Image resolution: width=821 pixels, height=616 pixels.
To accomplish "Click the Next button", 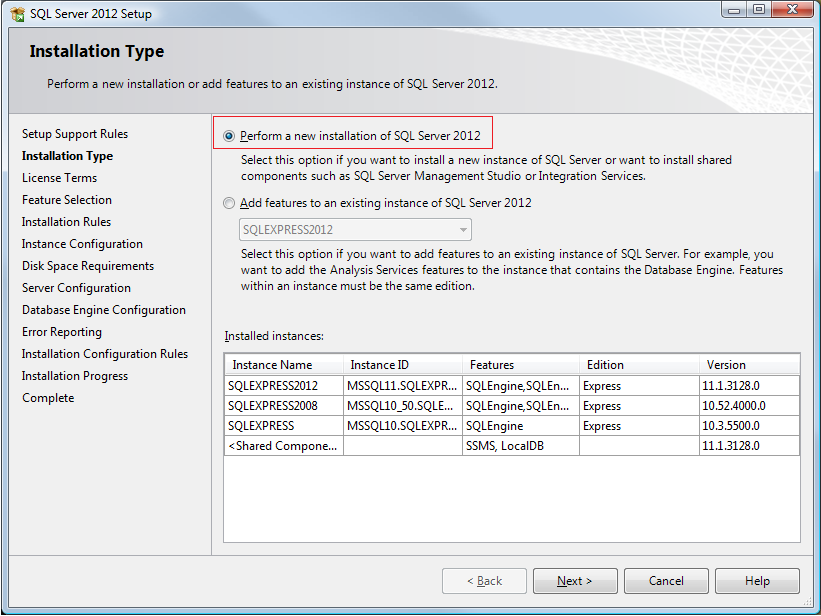I will click(x=575, y=581).
